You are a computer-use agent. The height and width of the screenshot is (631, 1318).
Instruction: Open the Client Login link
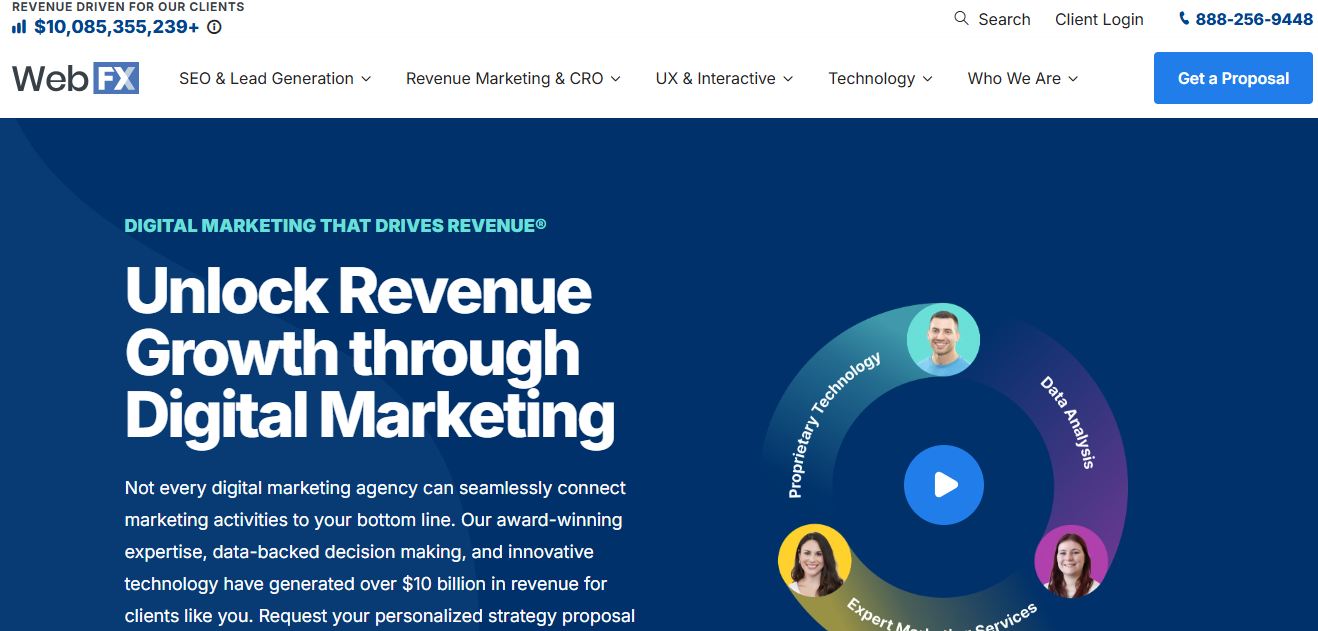pos(1099,19)
